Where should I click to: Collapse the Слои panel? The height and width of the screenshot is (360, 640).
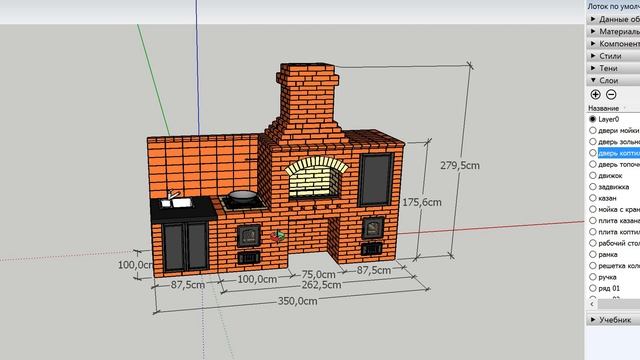[613, 80]
